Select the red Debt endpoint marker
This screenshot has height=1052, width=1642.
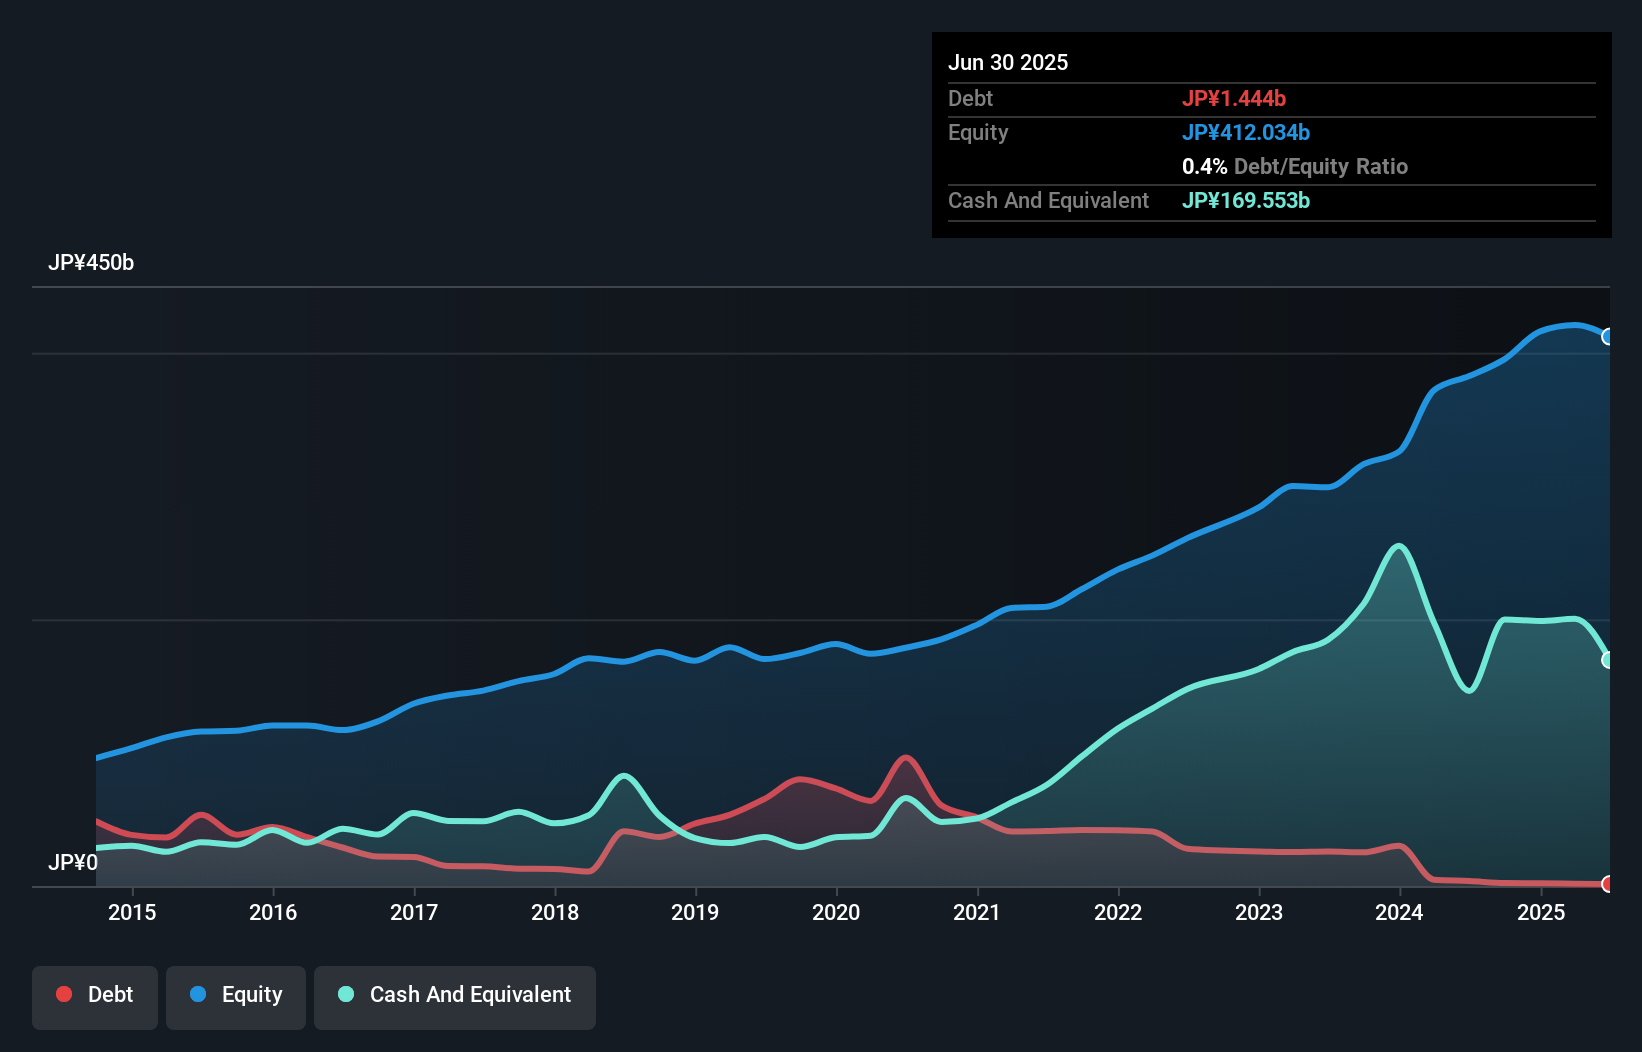coord(1607,884)
